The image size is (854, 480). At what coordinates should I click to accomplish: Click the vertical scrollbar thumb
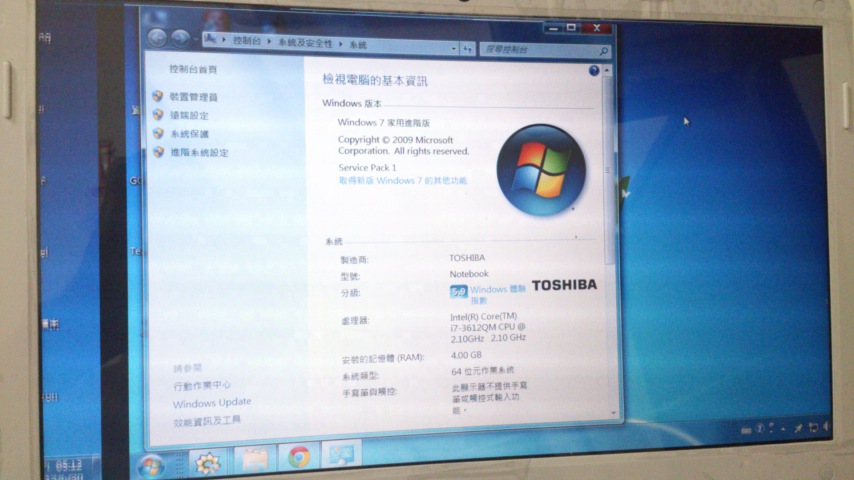608,170
